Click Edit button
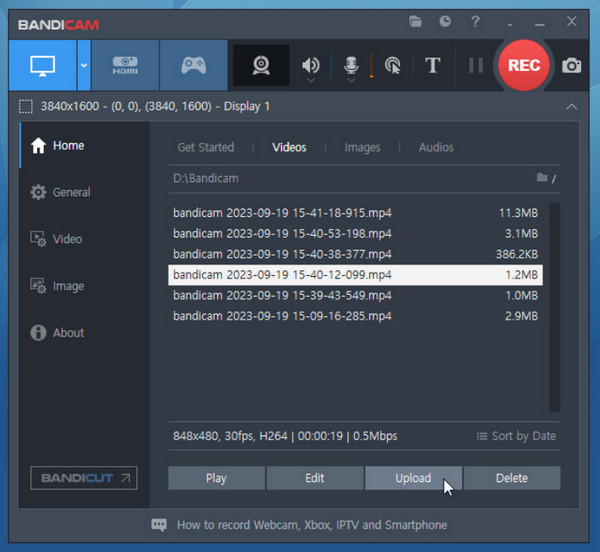The width and height of the screenshot is (600, 552). 315,478
